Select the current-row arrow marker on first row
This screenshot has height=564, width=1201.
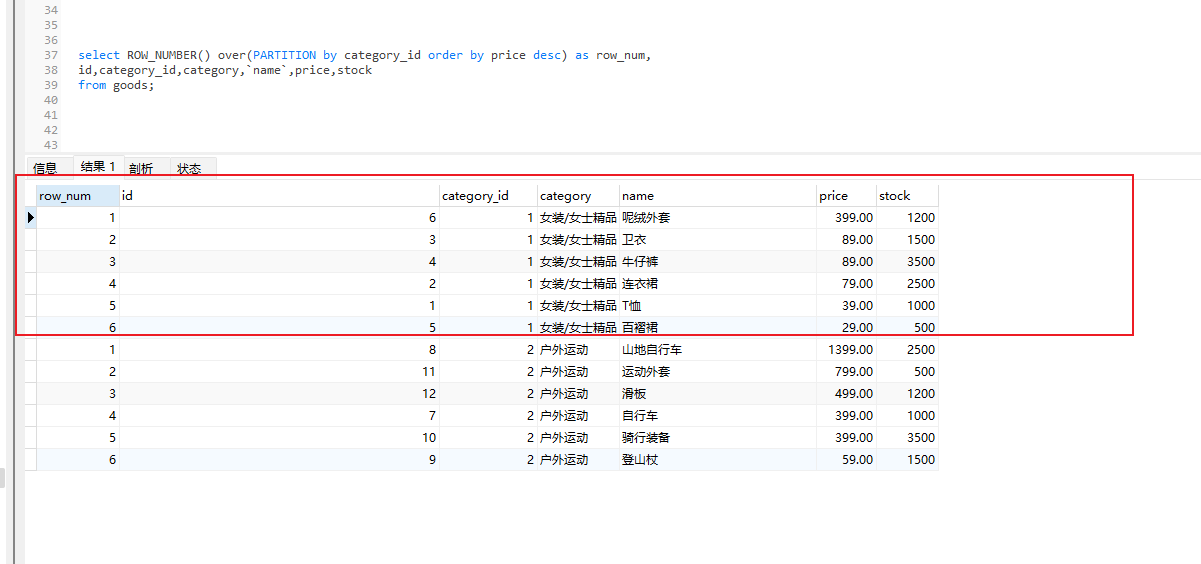31,218
